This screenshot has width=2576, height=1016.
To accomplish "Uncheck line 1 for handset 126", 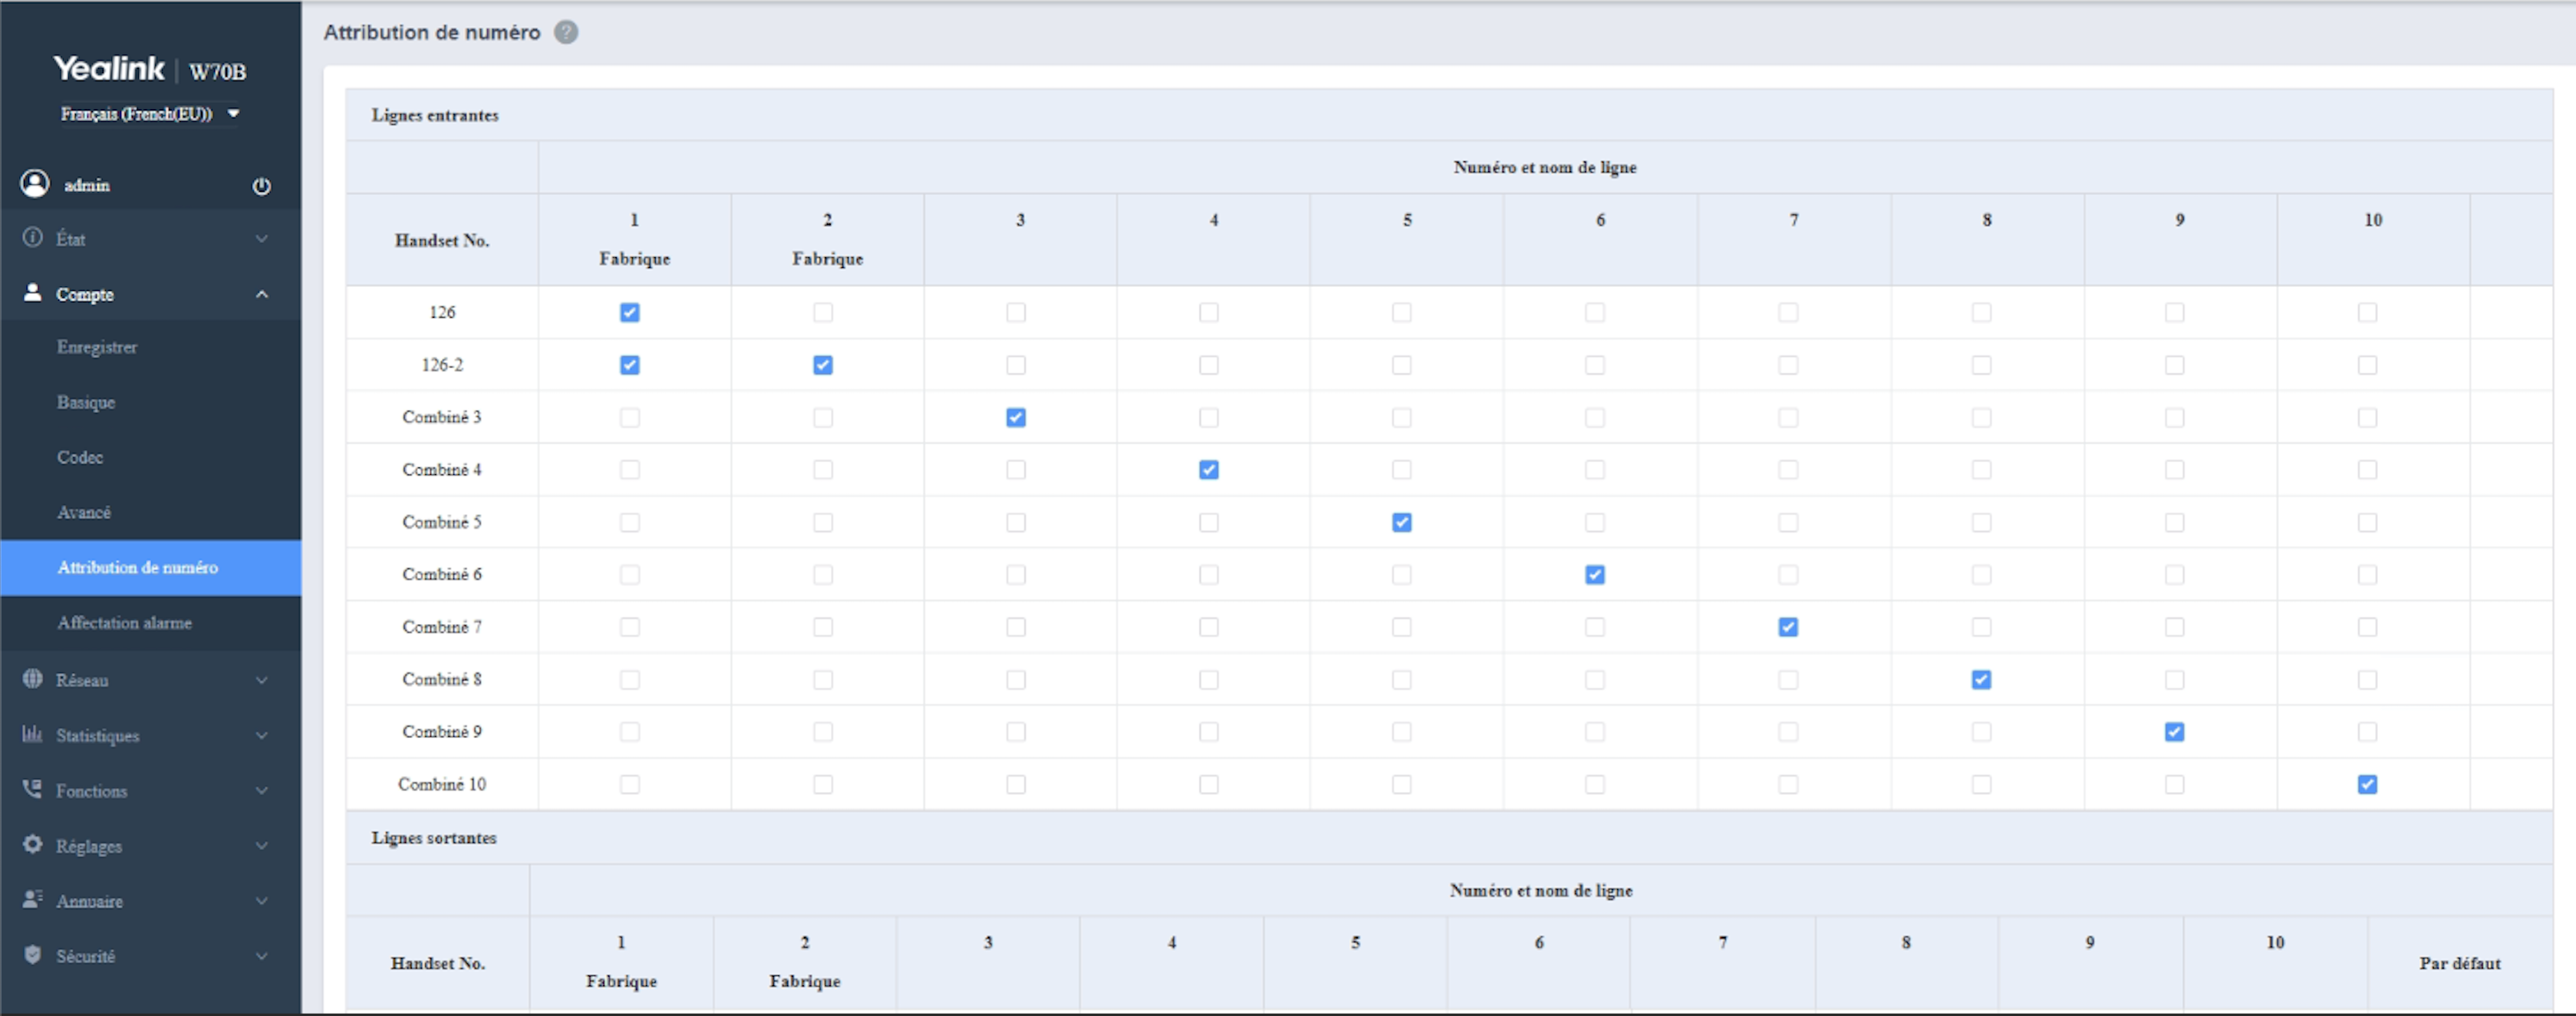I will tap(629, 313).
